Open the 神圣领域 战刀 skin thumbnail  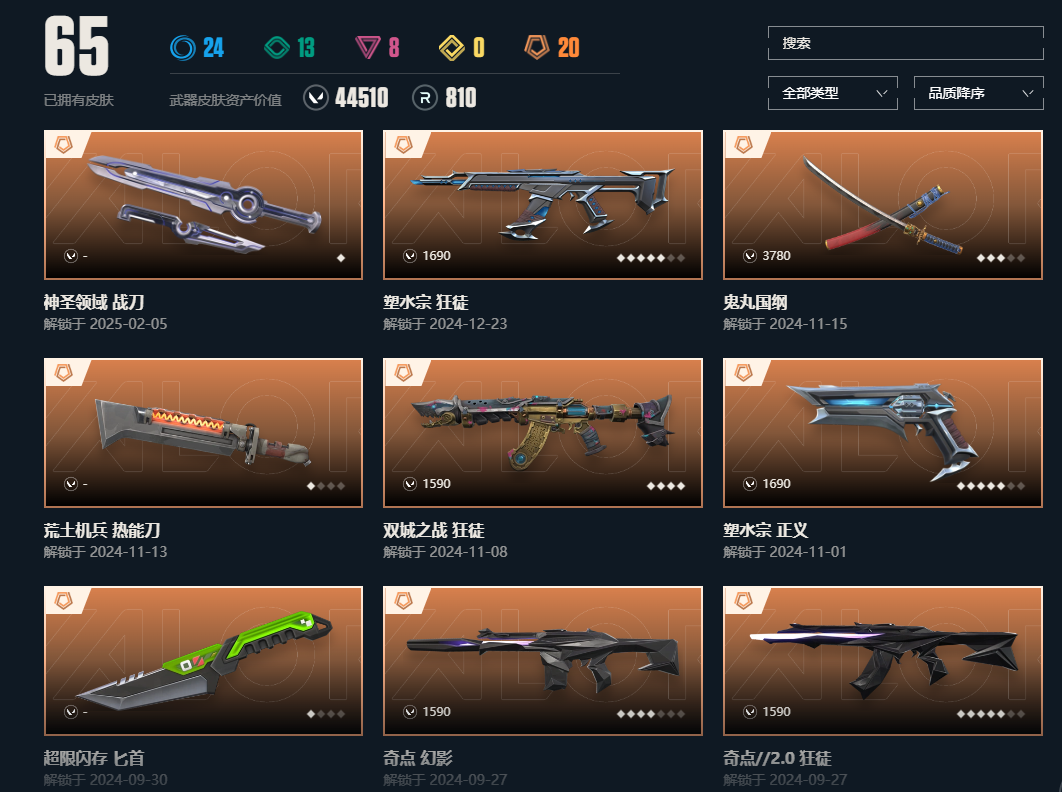tap(203, 205)
